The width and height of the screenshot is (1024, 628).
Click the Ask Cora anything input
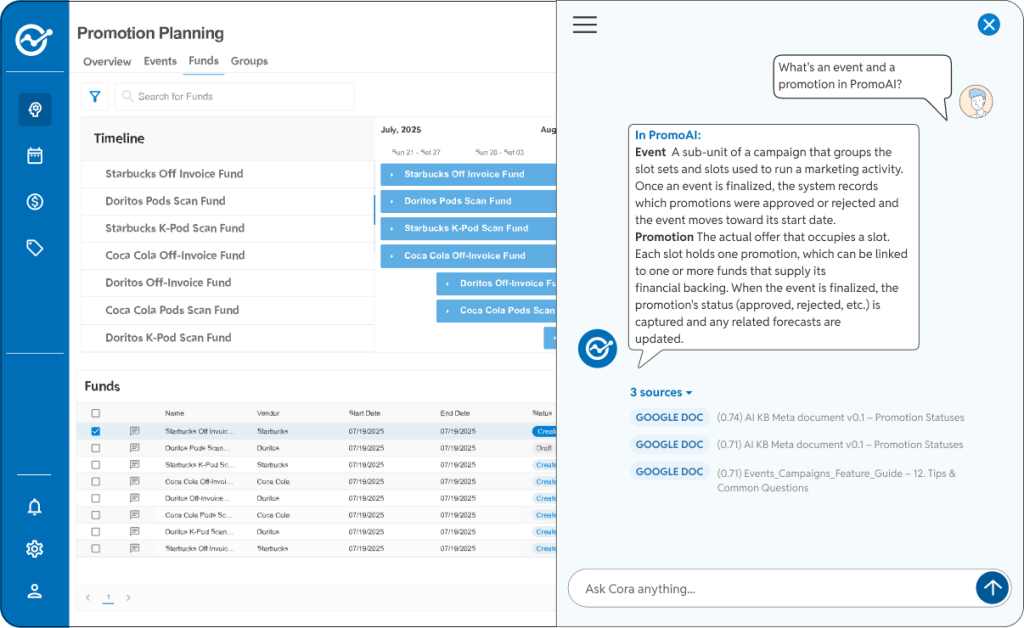point(772,588)
